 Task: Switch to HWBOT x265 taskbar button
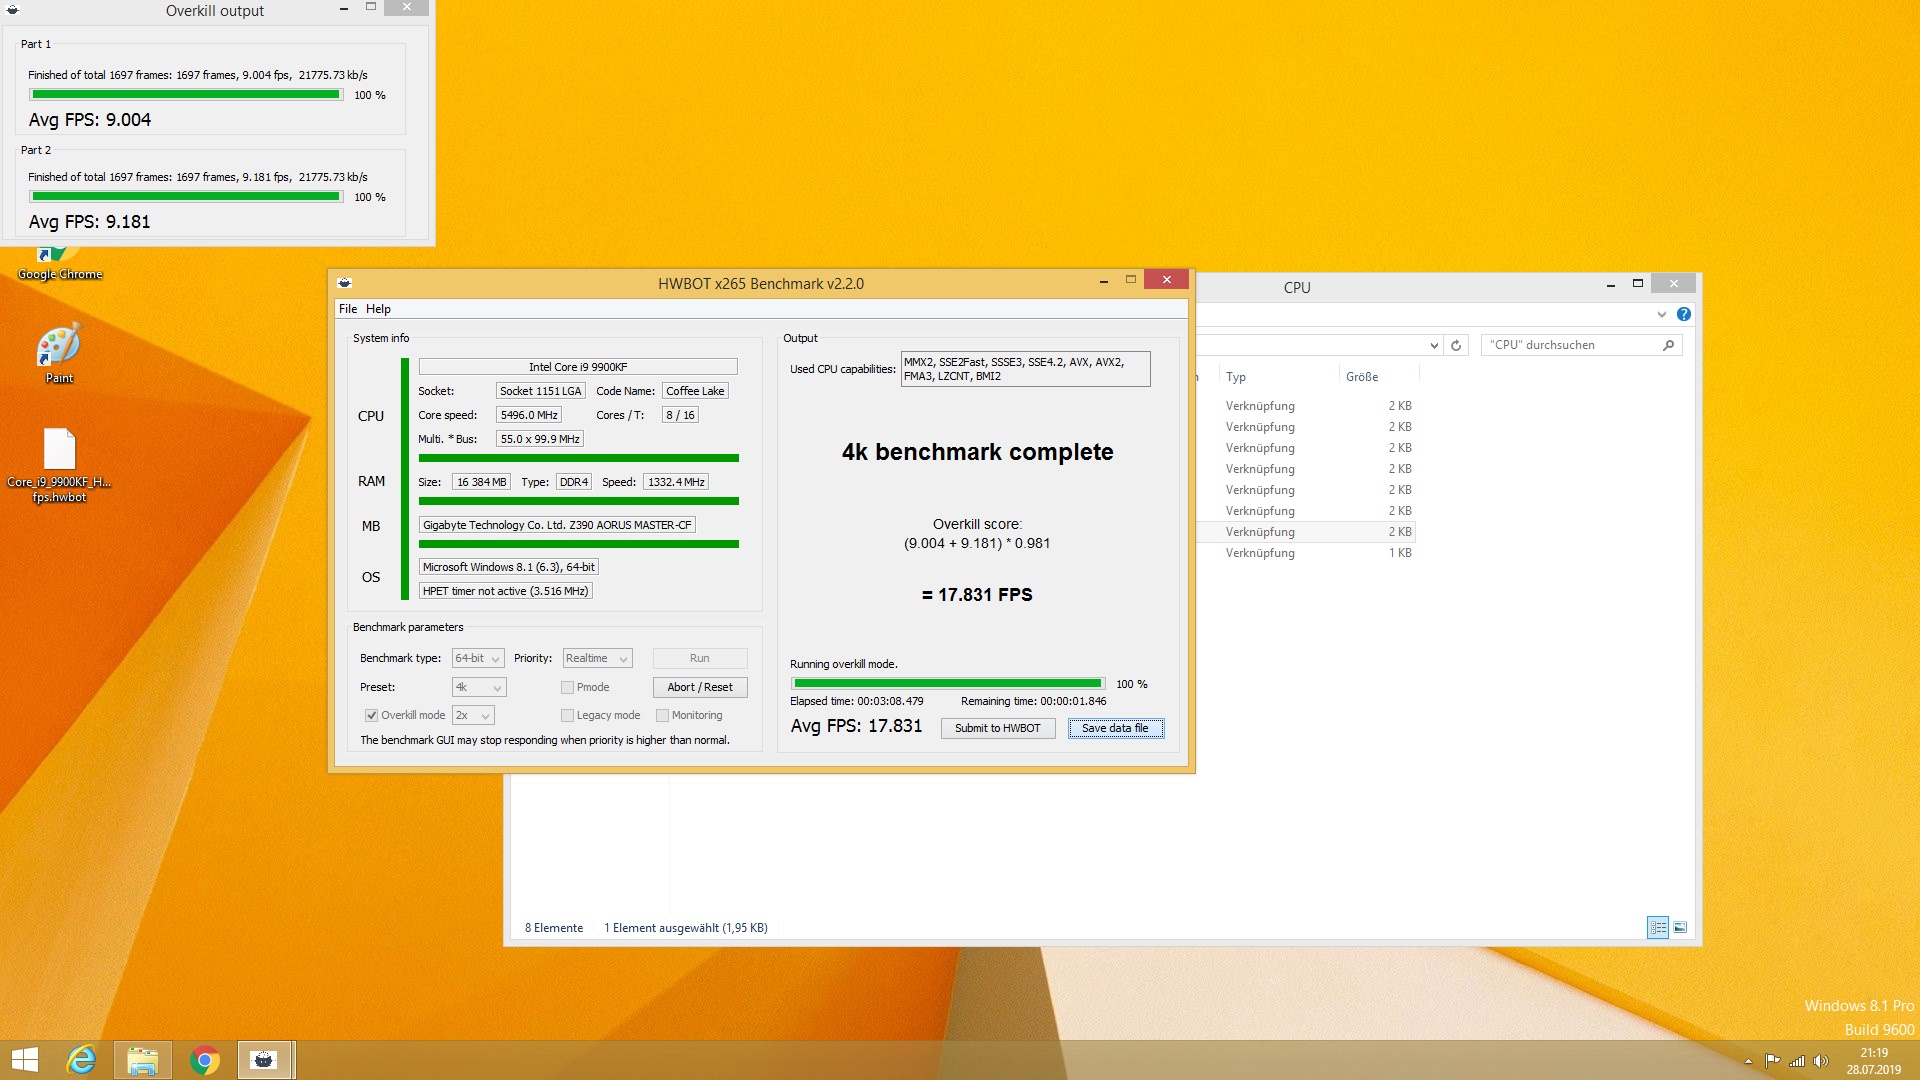tap(265, 1060)
